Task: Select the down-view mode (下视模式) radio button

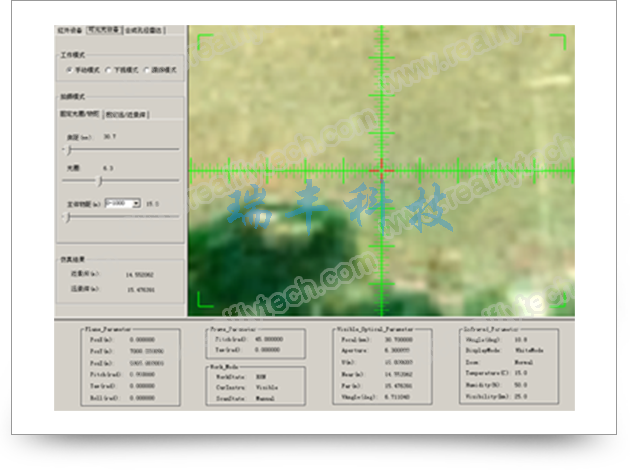Action: coord(108,70)
